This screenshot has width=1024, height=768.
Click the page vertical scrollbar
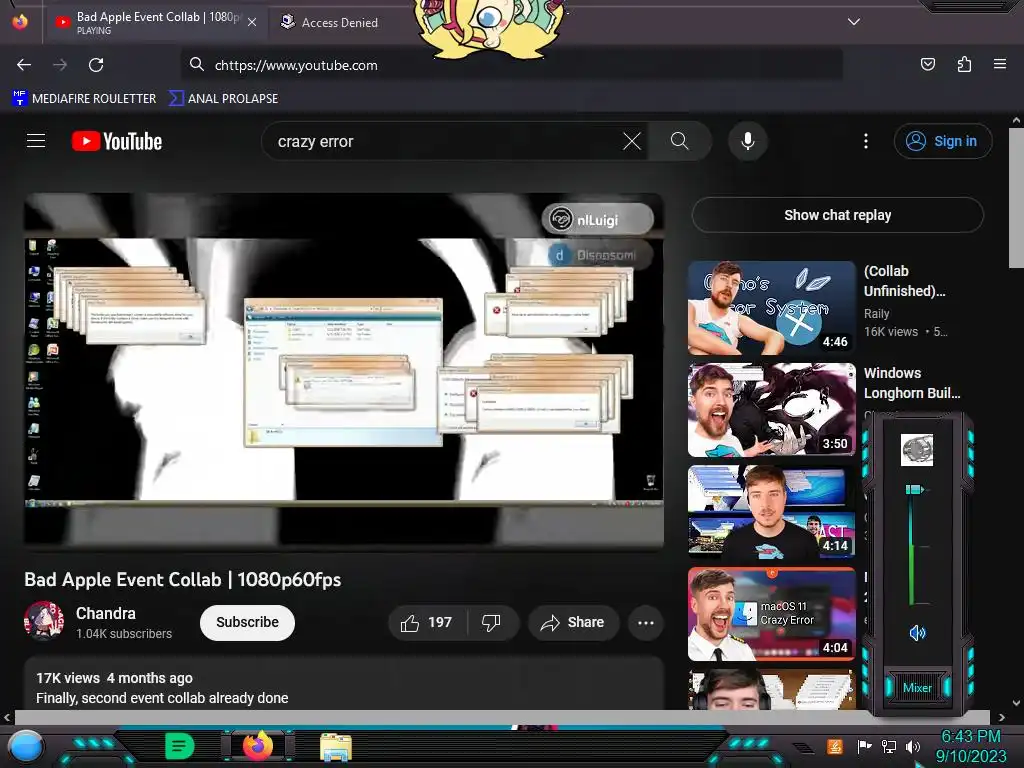[x=1016, y=197]
